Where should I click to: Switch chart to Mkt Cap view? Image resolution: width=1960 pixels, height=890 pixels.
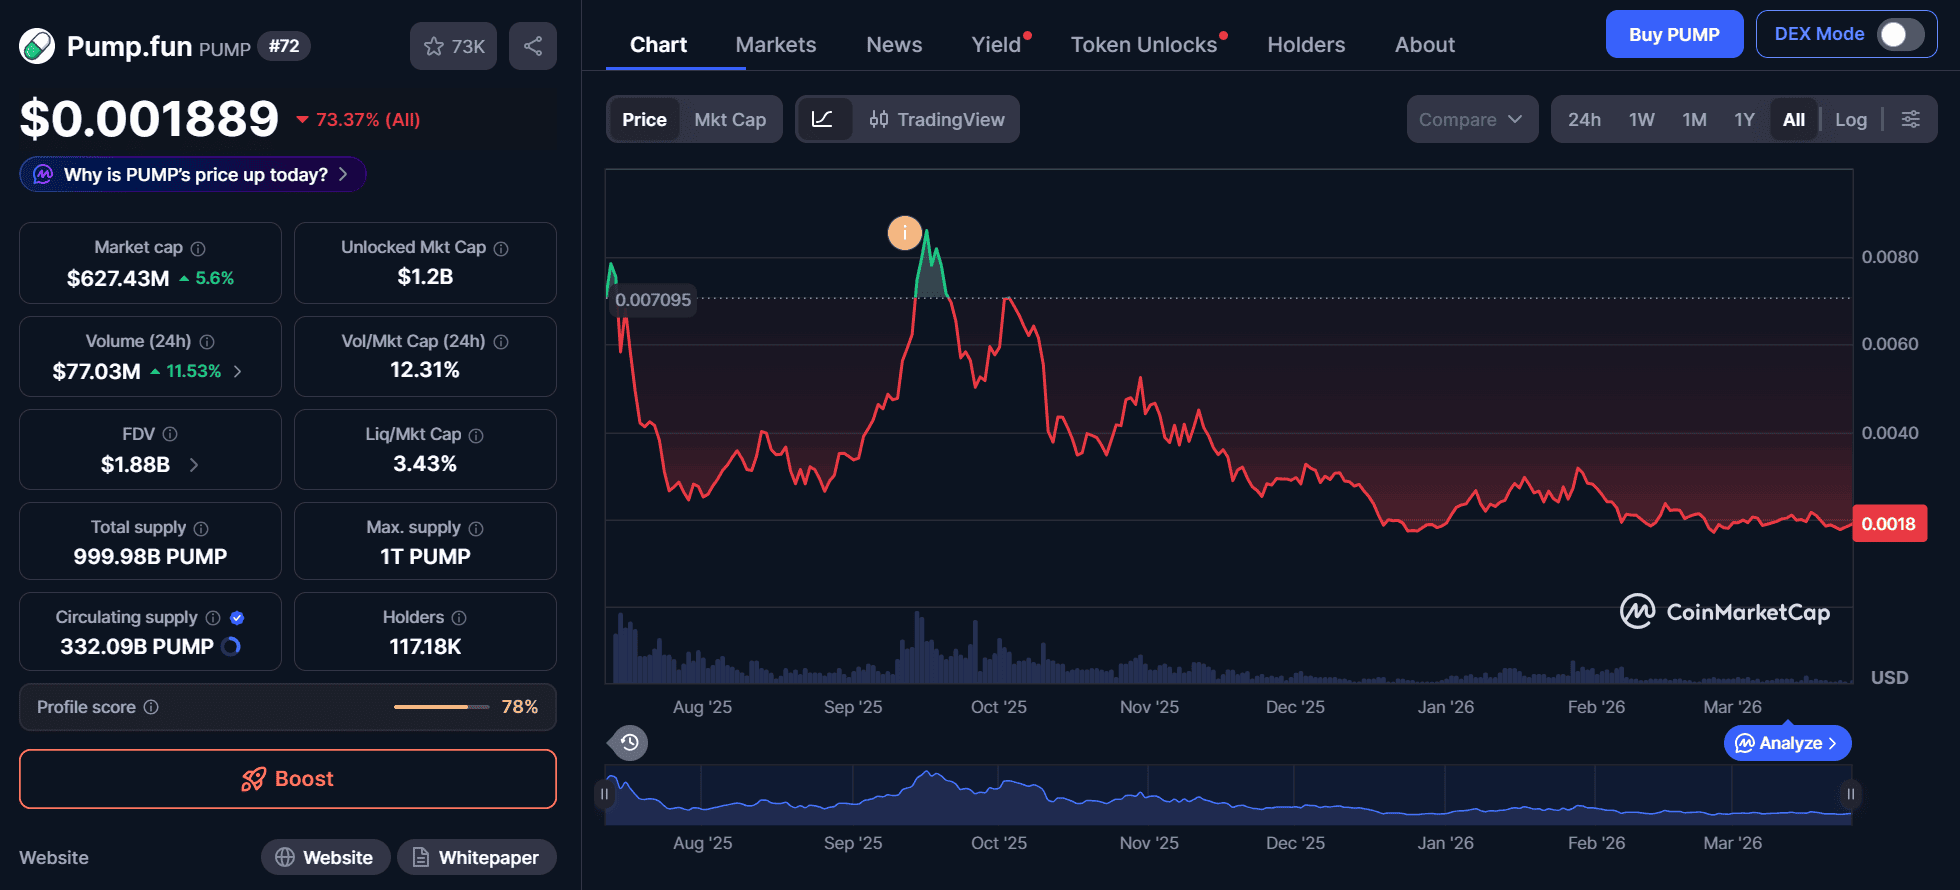(730, 119)
